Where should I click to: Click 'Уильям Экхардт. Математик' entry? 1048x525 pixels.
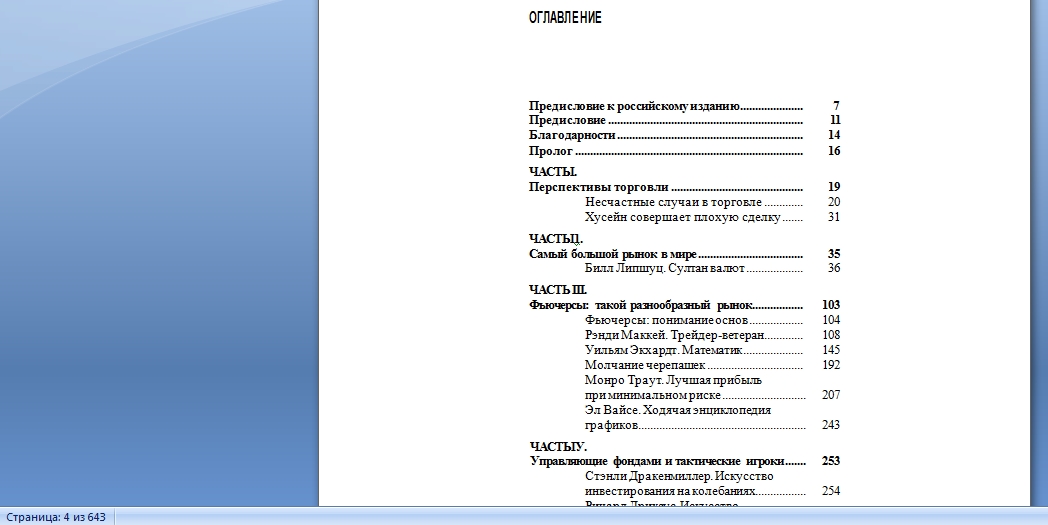(663, 350)
